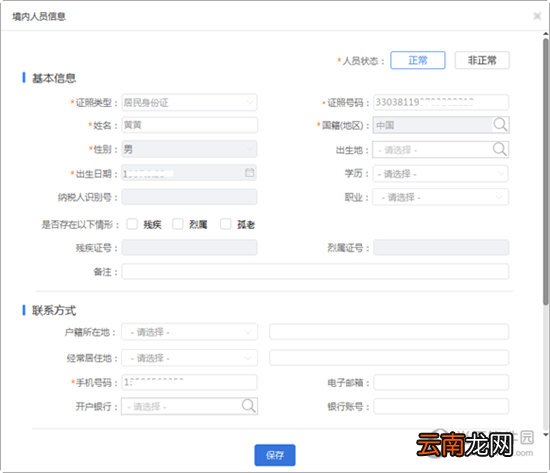
Task: Click the 户籍所在地 detailed address field
Action: (x=389, y=332)
